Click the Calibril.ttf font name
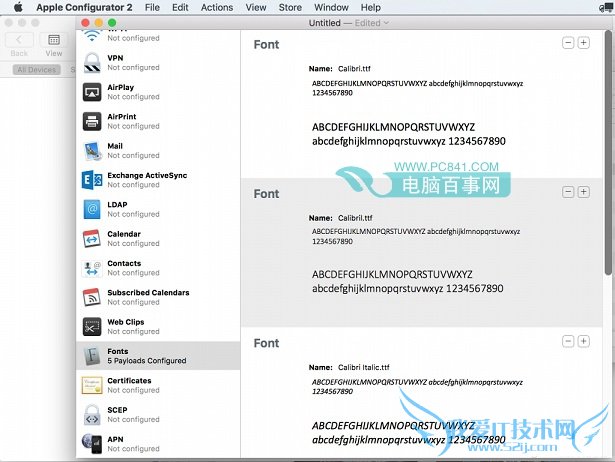 (x=355, y=218)
